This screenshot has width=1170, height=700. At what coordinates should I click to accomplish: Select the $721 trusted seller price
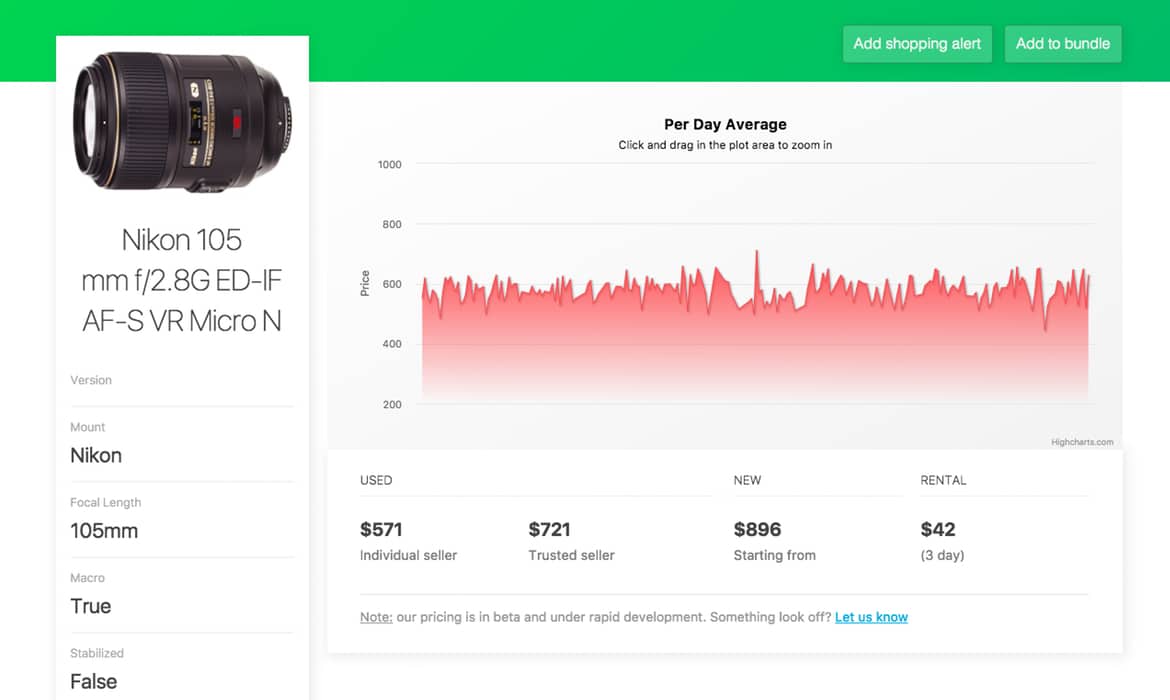point(549,529)
